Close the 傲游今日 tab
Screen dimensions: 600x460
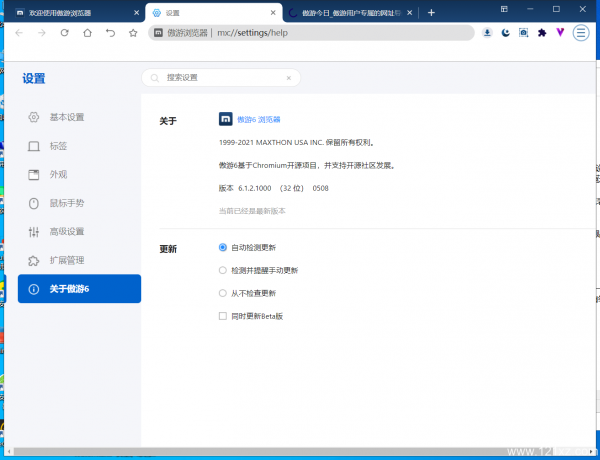(x=409, y=13)
